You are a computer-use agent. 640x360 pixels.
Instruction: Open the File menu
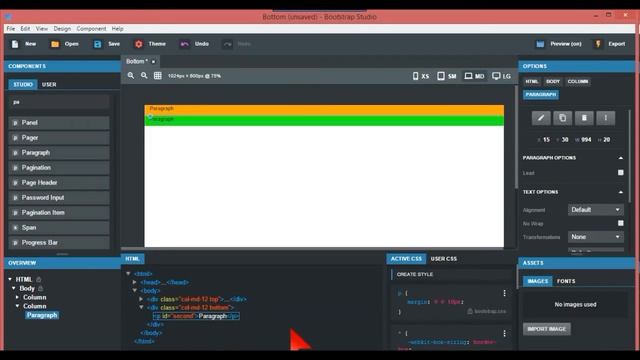click(11, 29)
